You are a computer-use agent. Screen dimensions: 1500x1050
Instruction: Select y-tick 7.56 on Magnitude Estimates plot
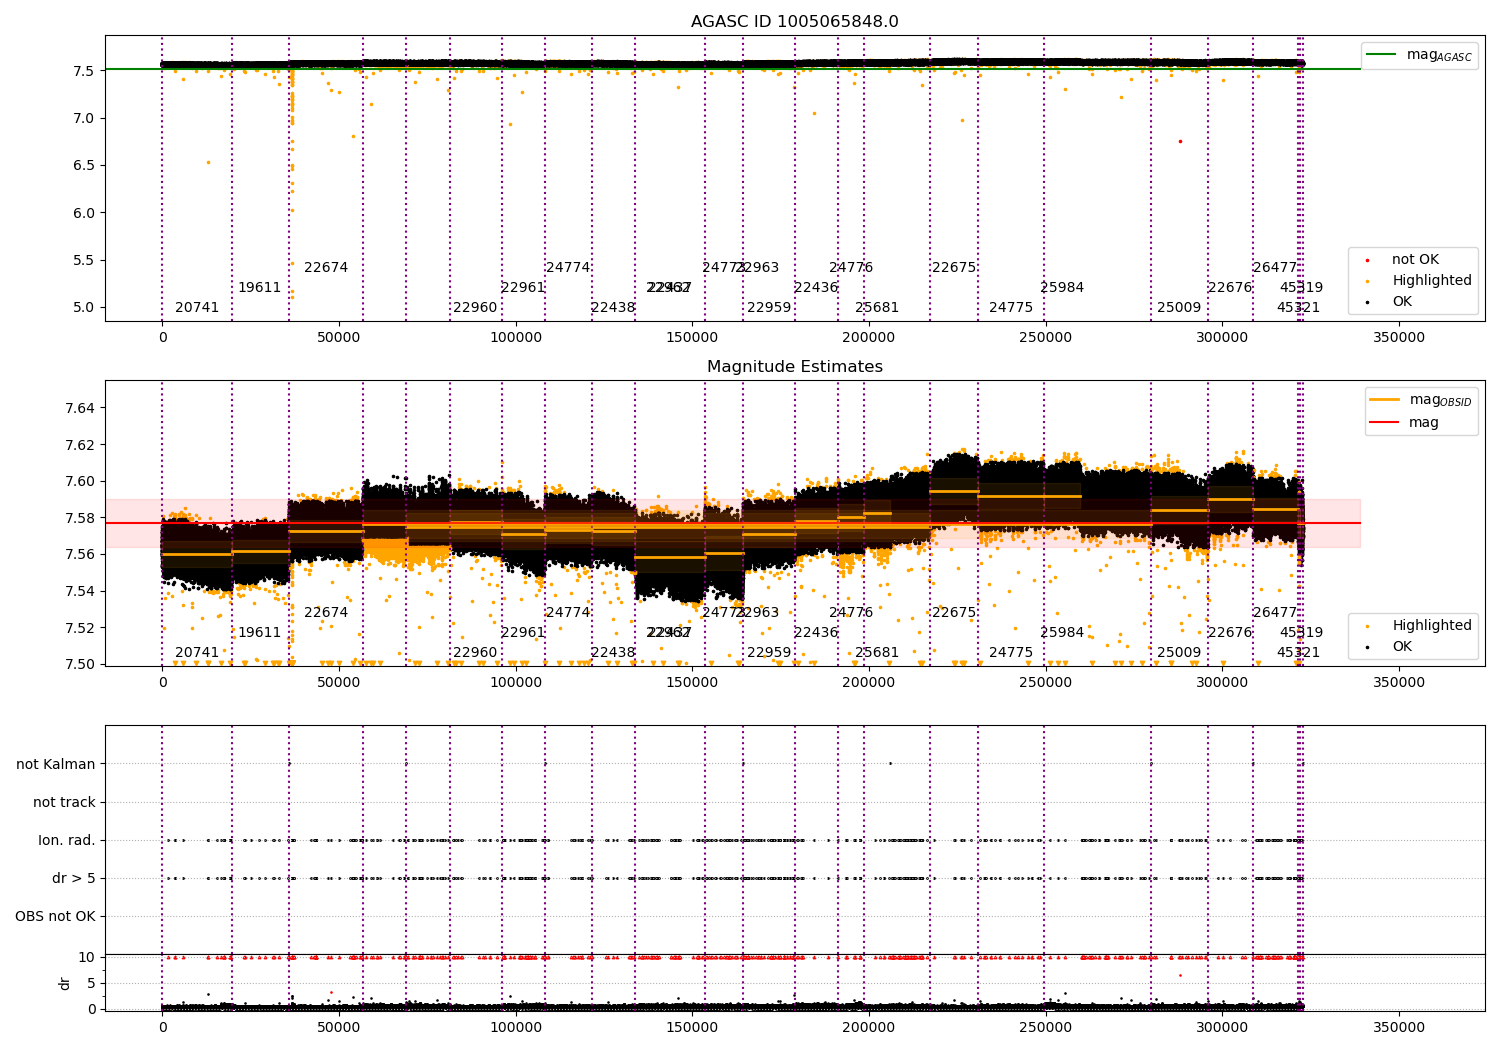tap(79, 555)
